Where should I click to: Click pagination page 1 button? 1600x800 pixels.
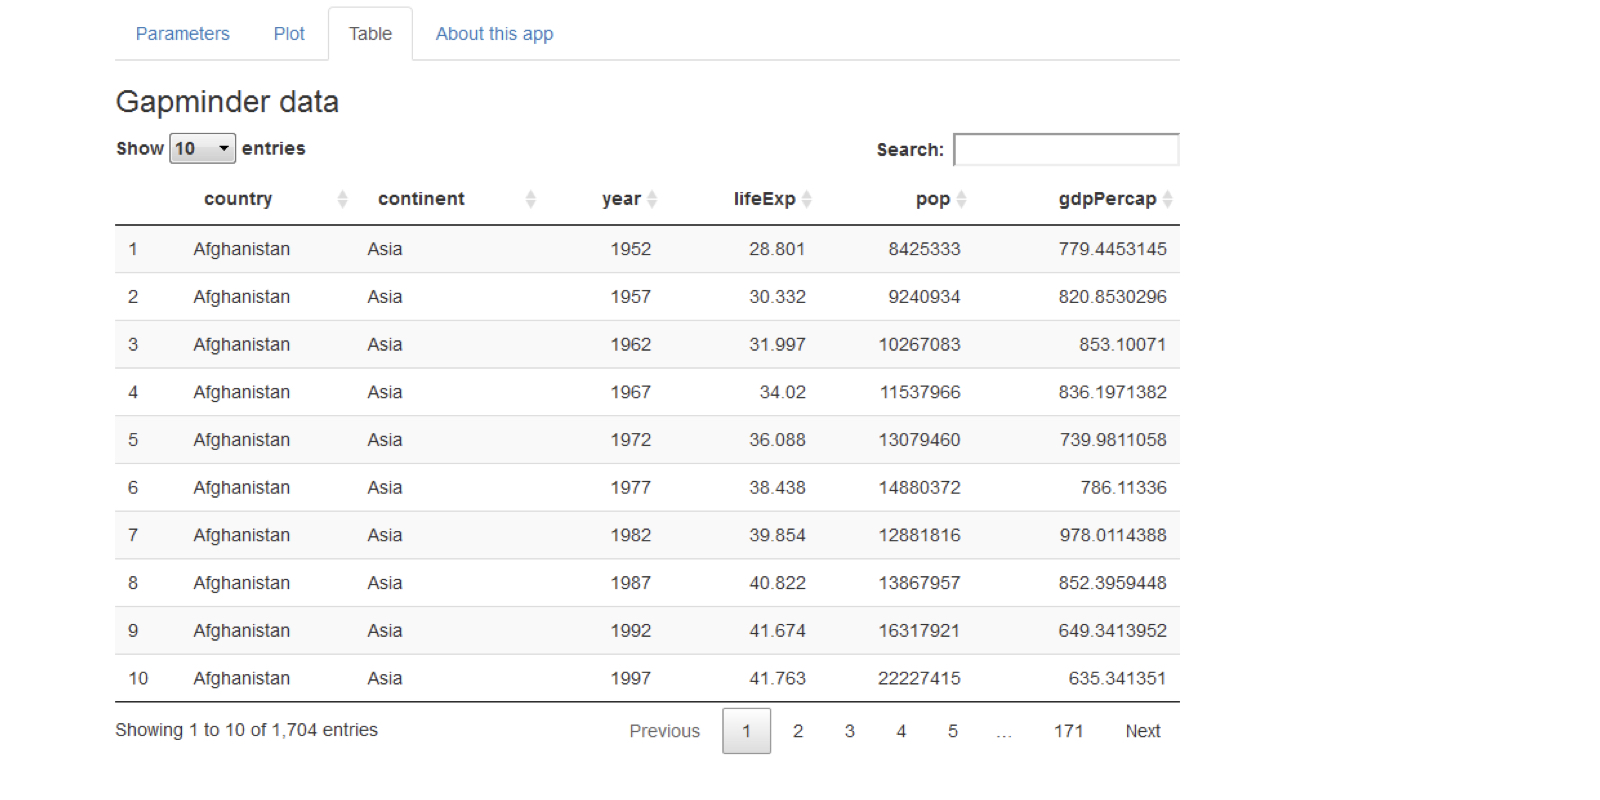[x=746, y=731]
